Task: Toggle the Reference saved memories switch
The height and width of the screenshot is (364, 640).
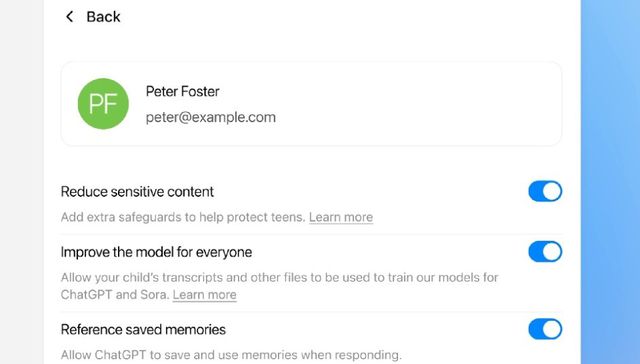Action: (545, 329)
